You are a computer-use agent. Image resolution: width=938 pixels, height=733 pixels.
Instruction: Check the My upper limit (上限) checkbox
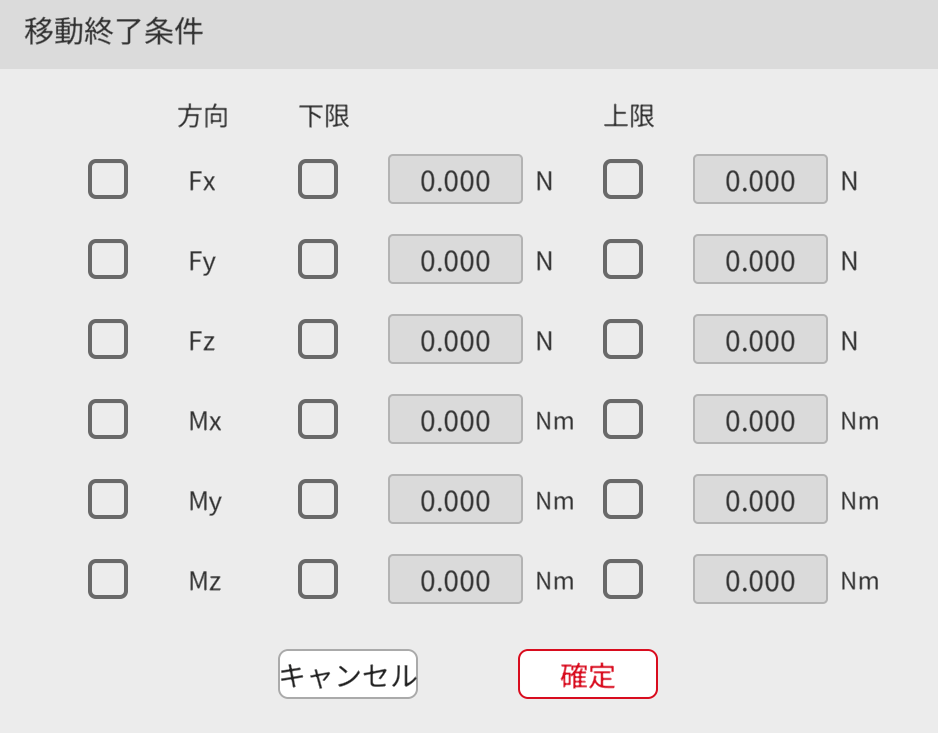click(x=623, y=500)
